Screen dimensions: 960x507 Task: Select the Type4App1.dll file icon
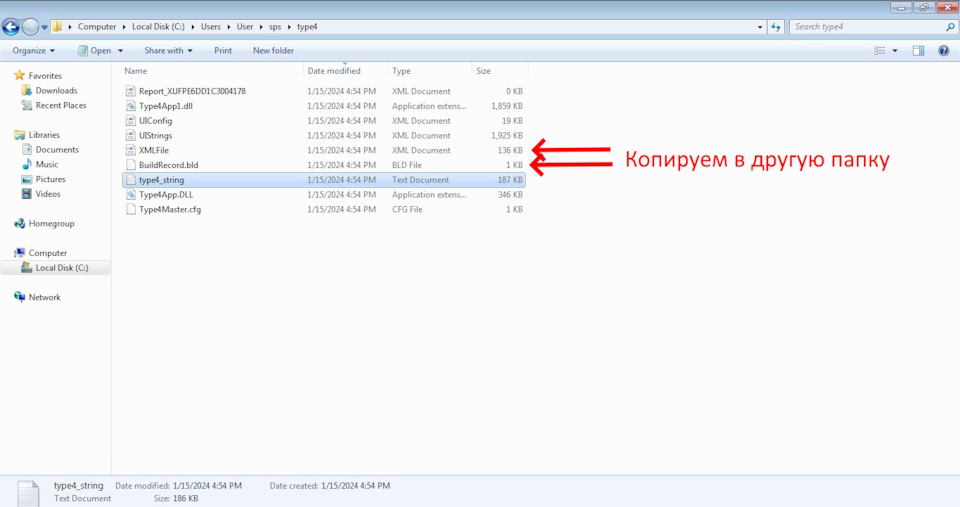click(x=130, y=106)
